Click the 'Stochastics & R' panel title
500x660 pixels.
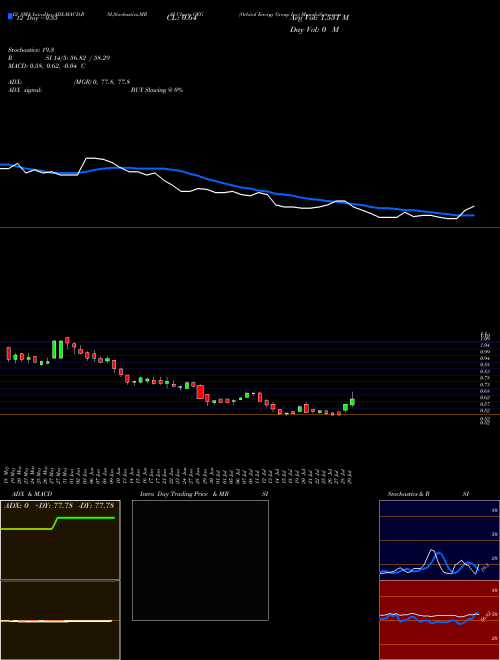coord(409,494)
